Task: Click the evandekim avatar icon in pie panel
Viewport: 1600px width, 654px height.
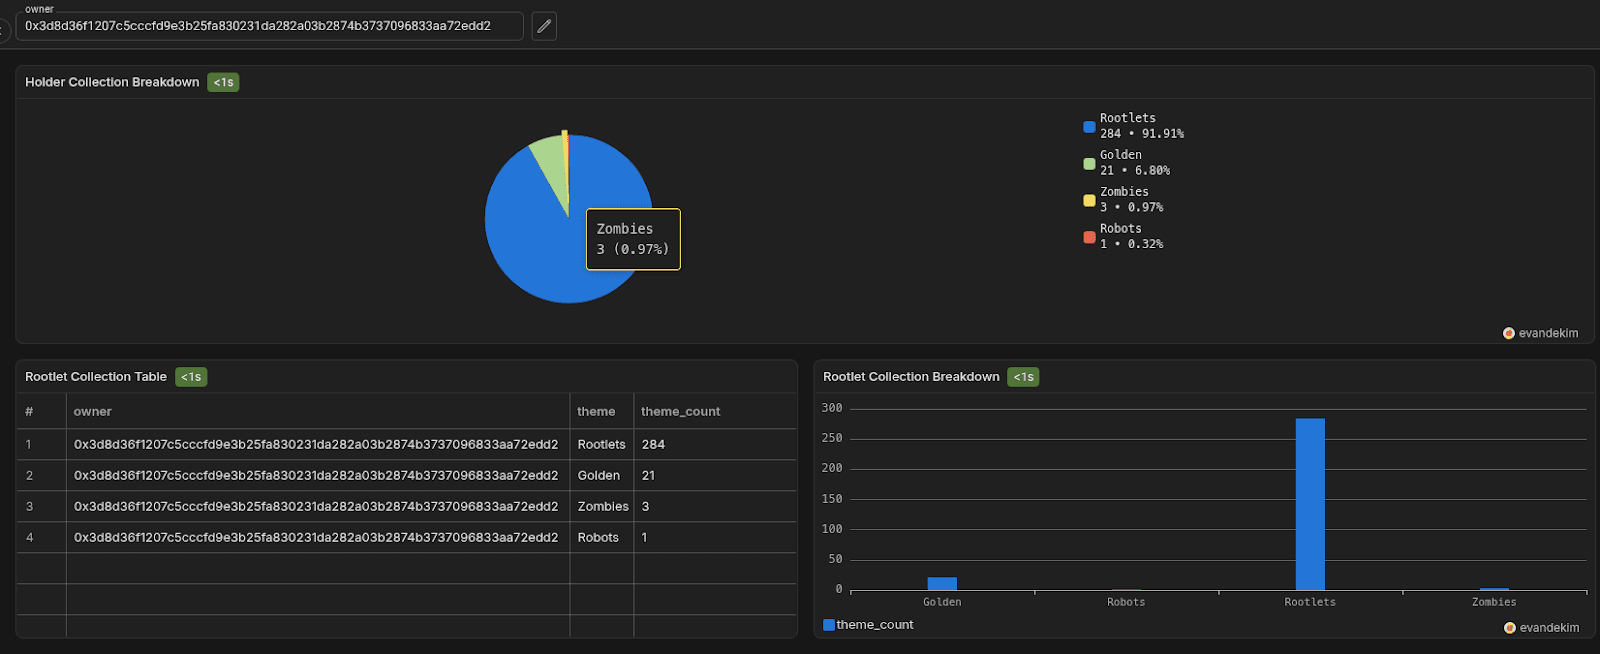Action: (x=1509, y=333)
